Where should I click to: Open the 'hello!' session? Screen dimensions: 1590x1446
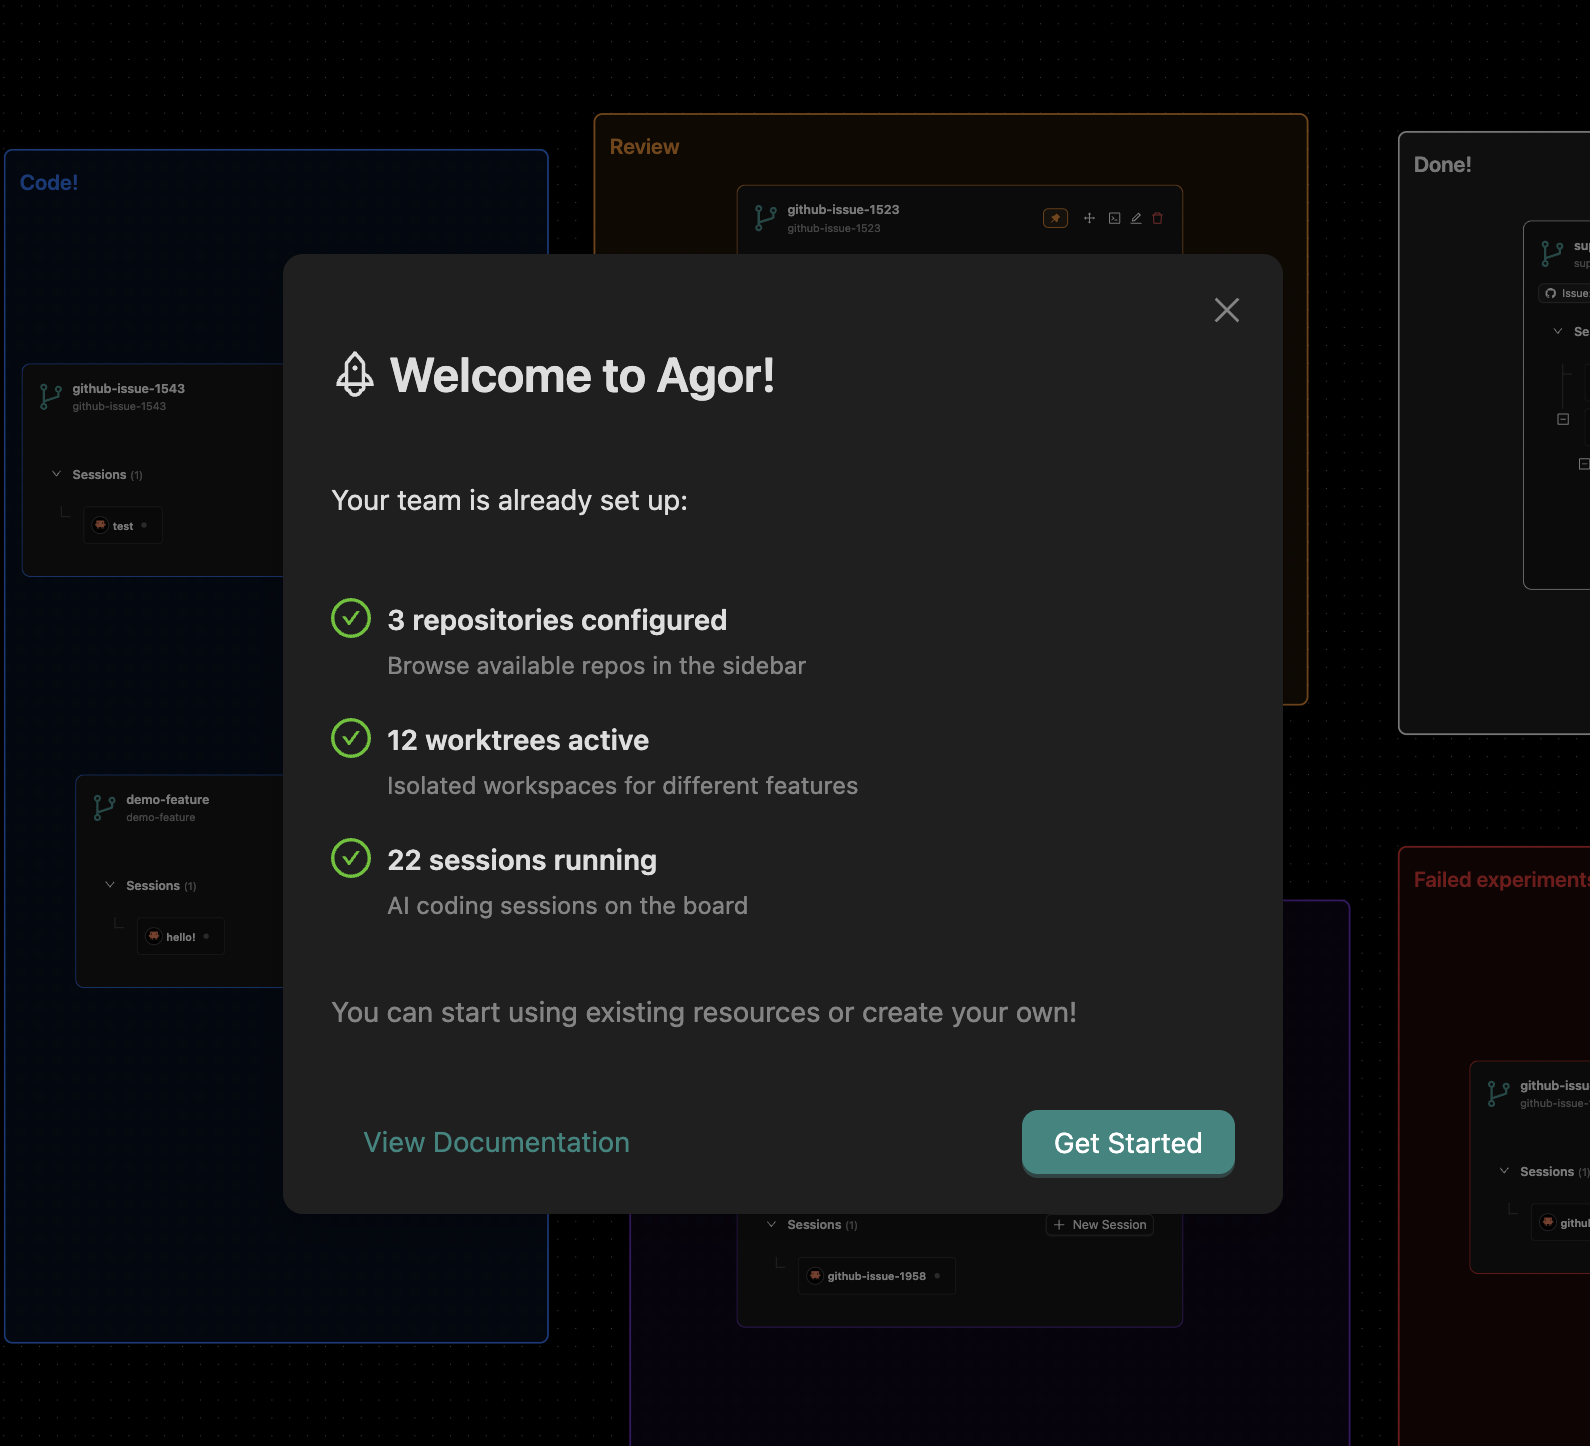[180, 937]
